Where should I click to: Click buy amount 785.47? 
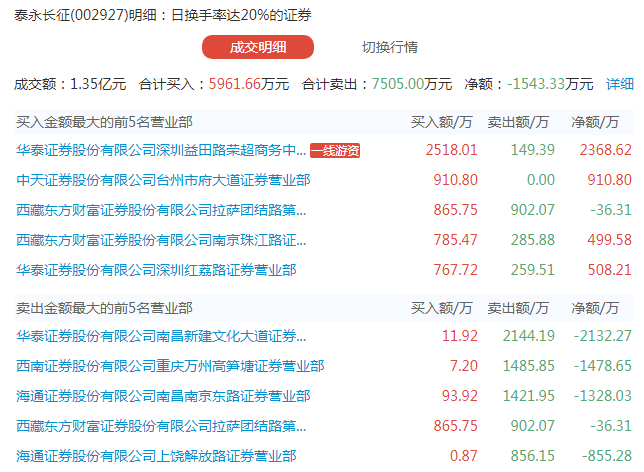coord(455,240)
